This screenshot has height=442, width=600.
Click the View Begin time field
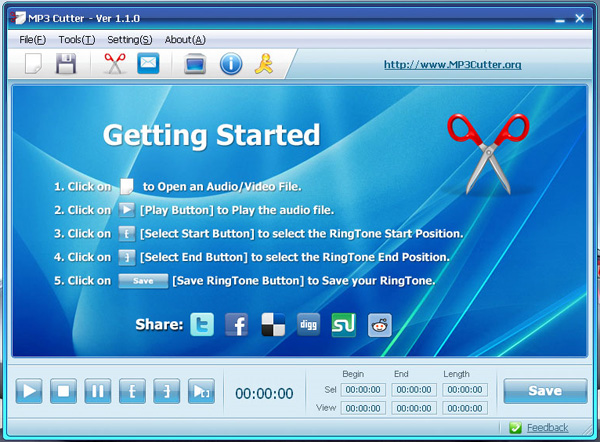pos(363,408)
